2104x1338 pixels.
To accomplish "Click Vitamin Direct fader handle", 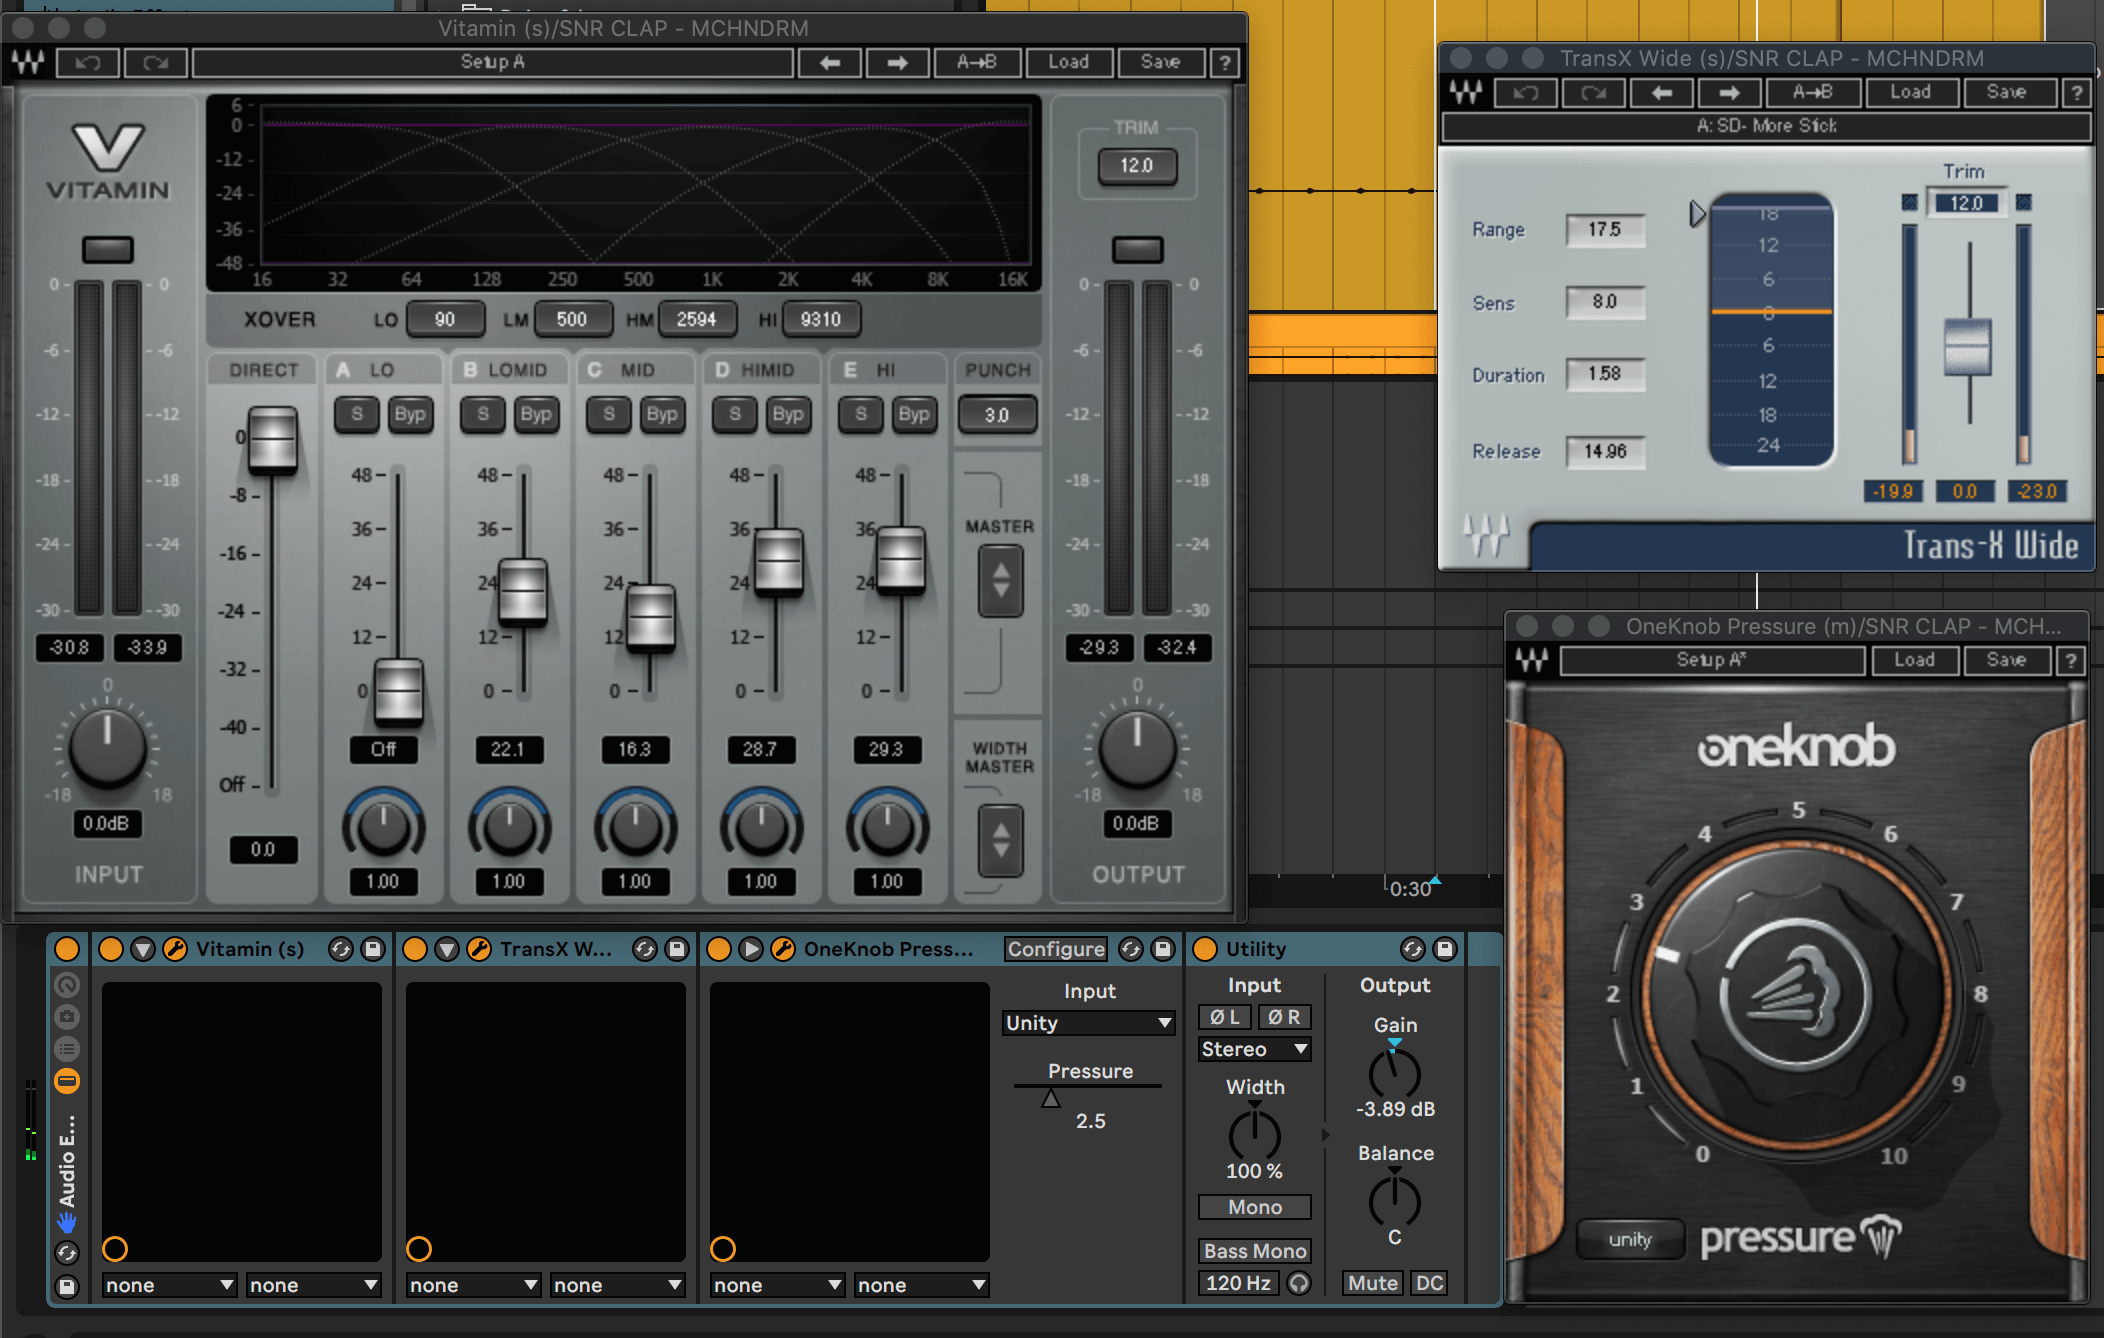I will tap(272, 440).
